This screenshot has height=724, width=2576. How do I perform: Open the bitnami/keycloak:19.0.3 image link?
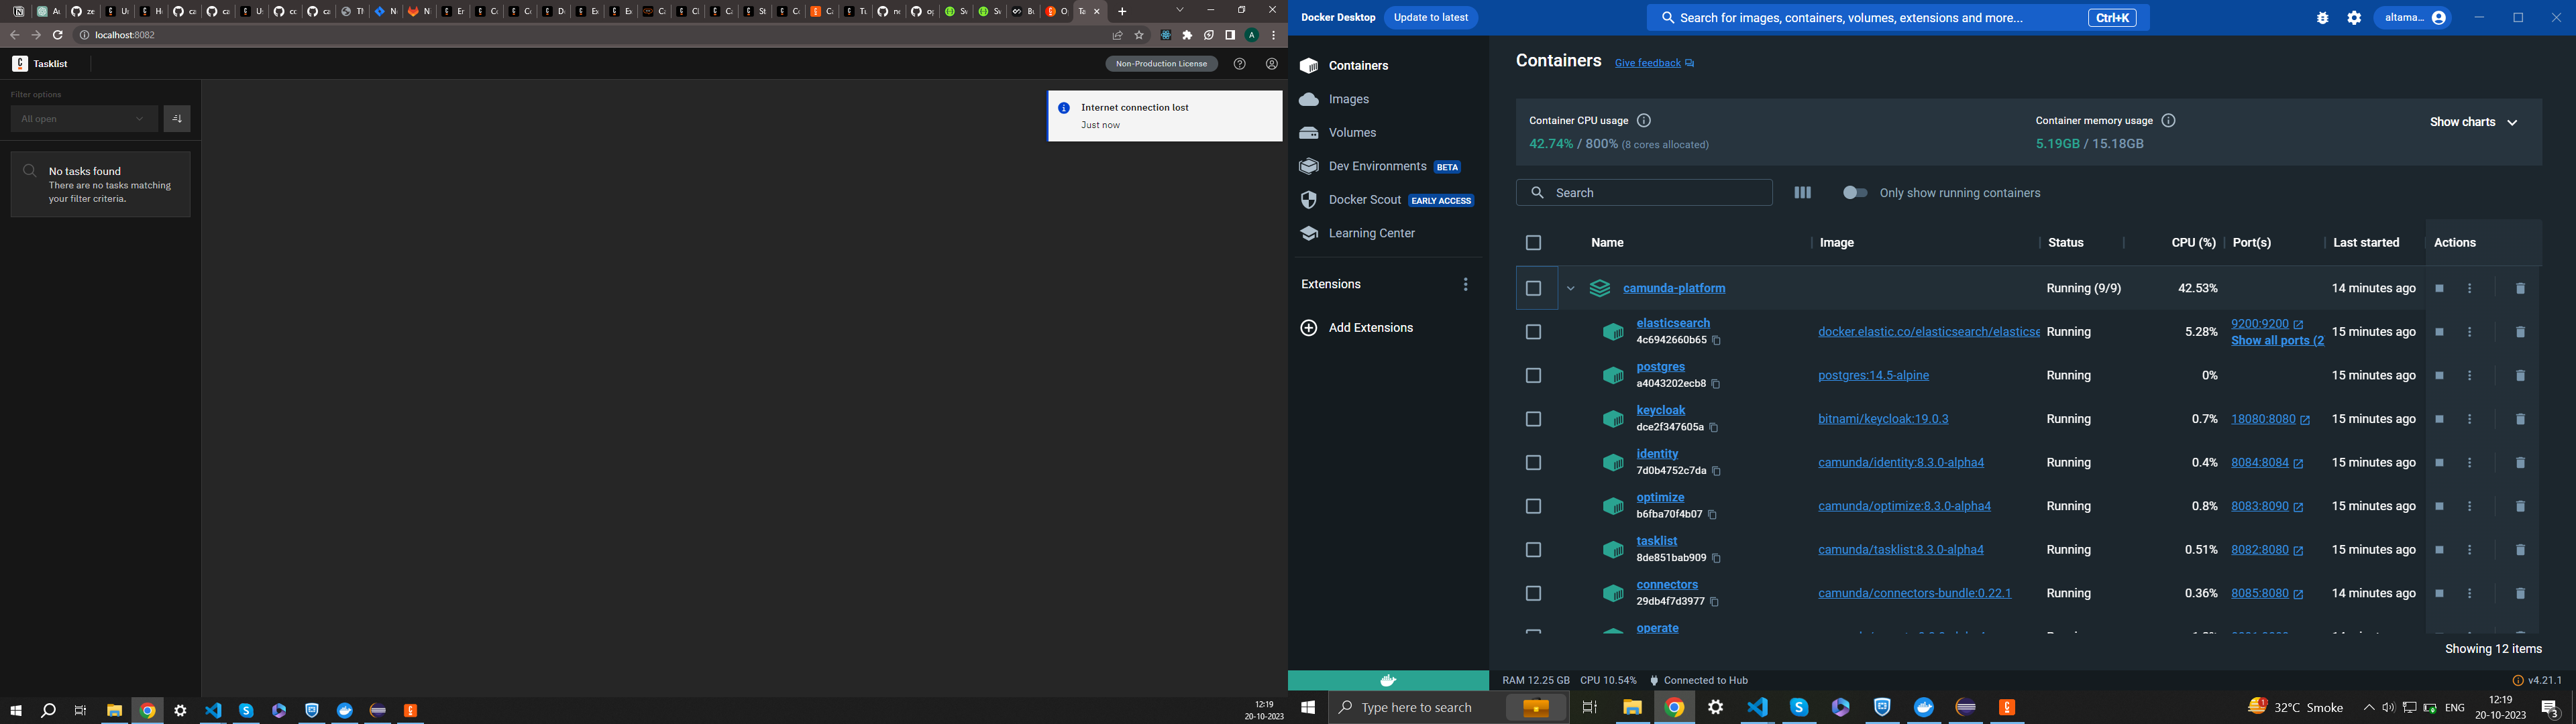coord(1883,419)
